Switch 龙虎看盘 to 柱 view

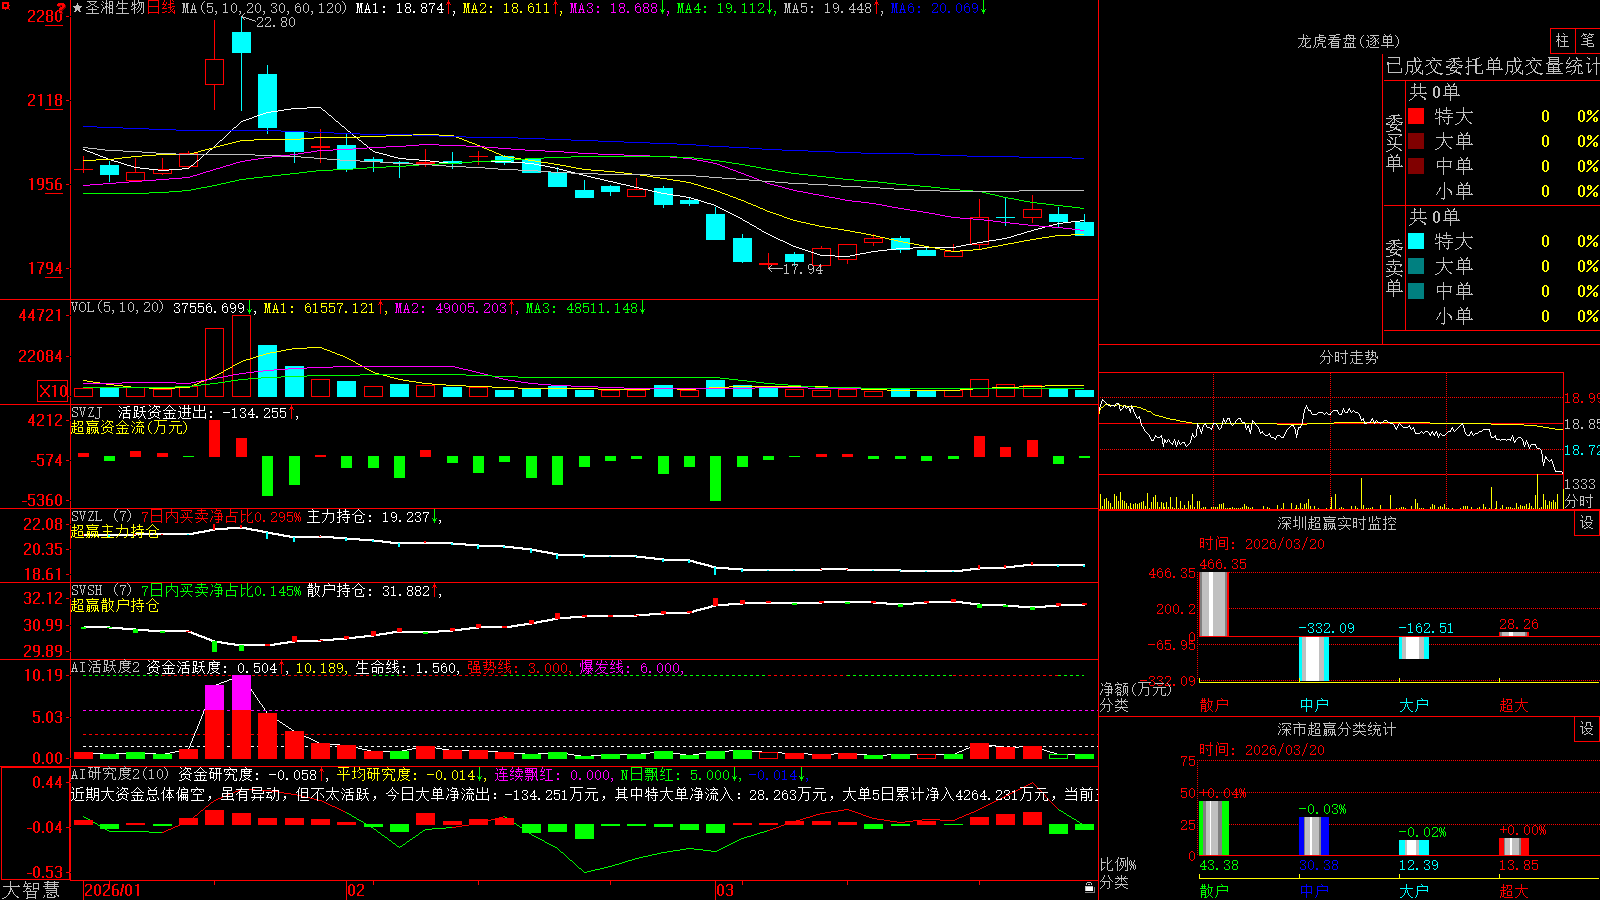coord(1562,40)
